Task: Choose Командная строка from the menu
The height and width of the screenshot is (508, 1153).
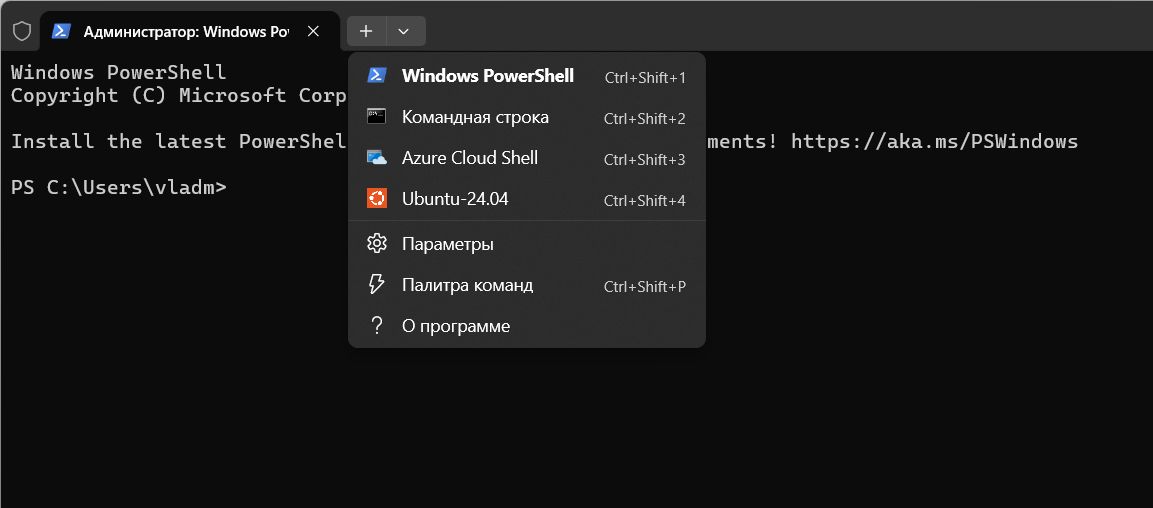Action: [x=526, y=118]
